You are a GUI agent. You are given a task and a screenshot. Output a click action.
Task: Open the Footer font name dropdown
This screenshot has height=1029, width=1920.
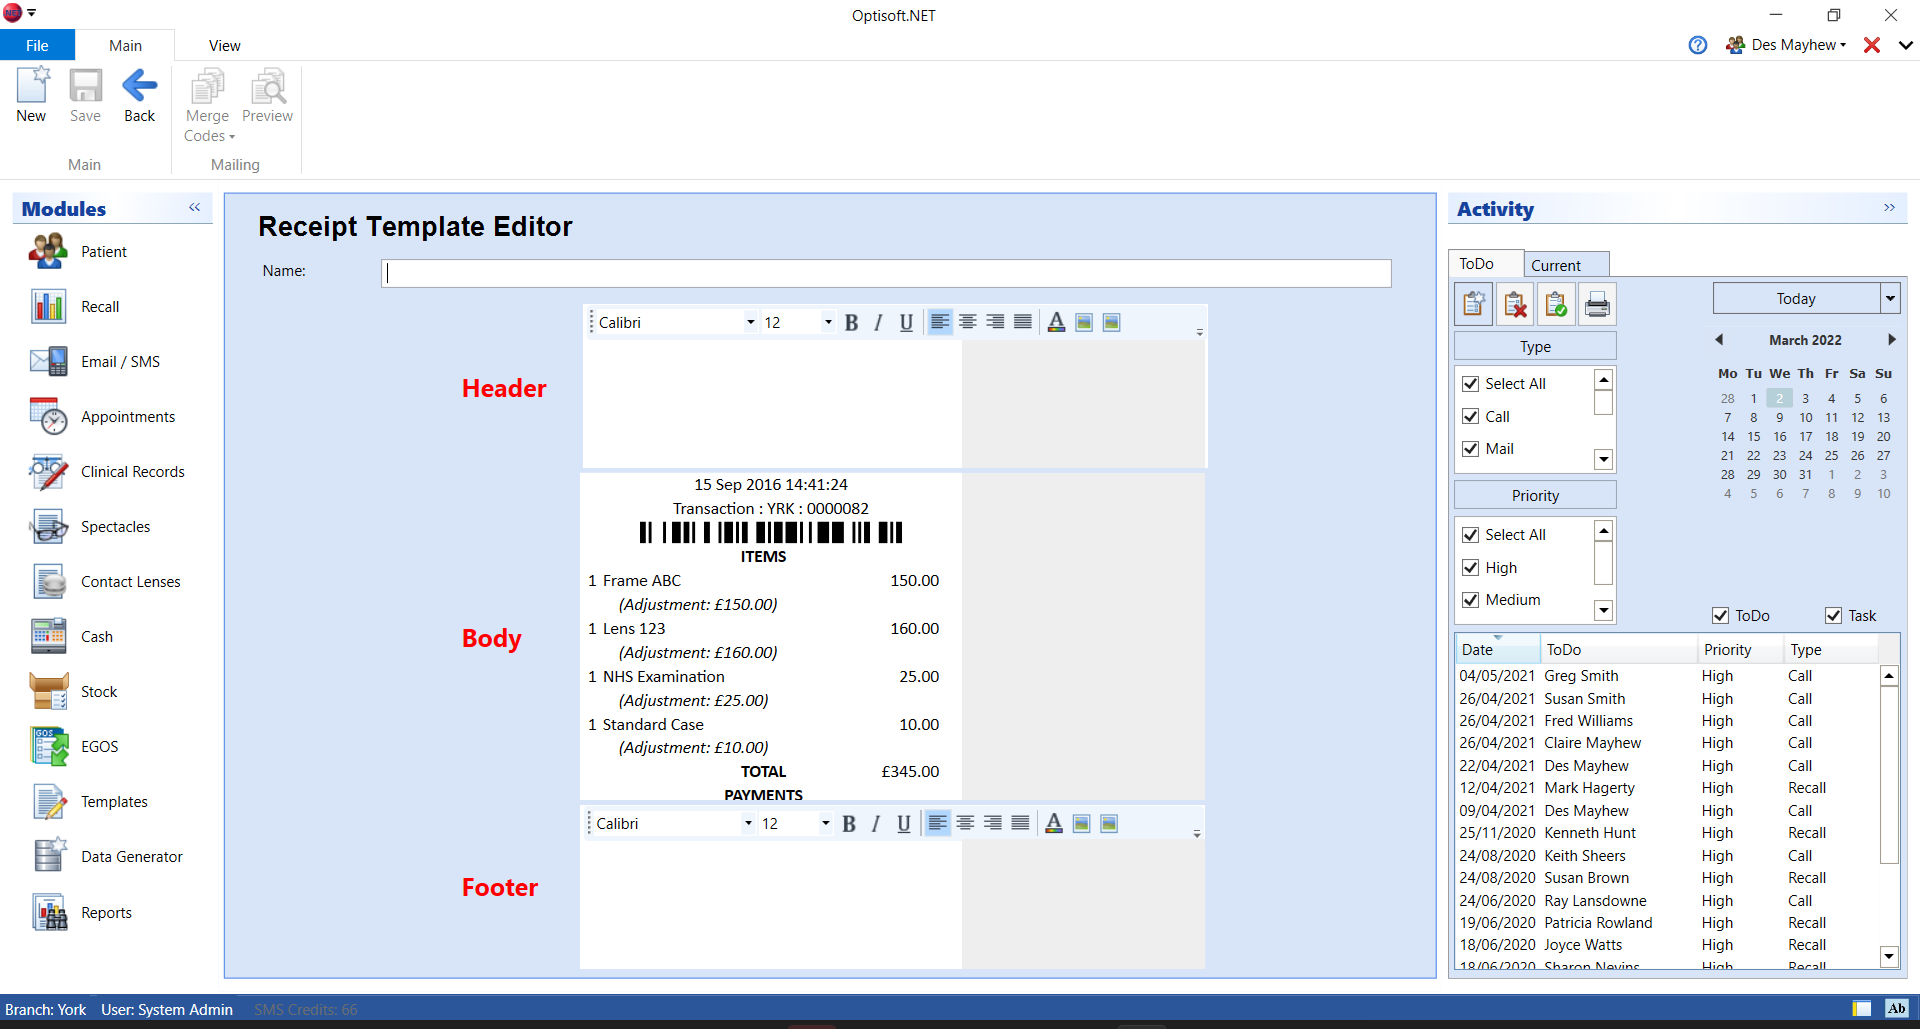tap(748, 823)
